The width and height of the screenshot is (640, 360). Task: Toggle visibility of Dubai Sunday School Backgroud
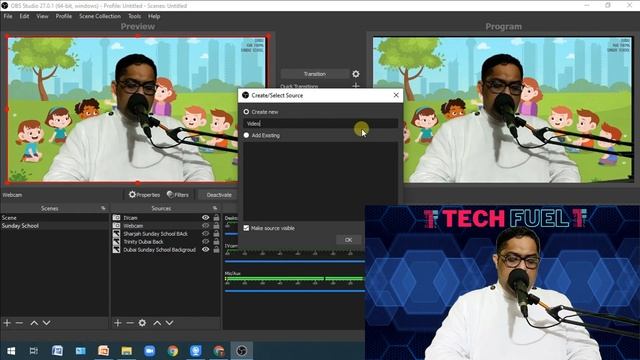(206, 249)
